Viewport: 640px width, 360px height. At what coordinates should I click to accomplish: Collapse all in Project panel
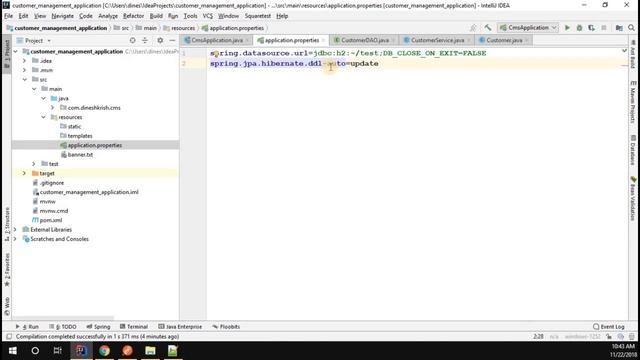coord(145,40)
